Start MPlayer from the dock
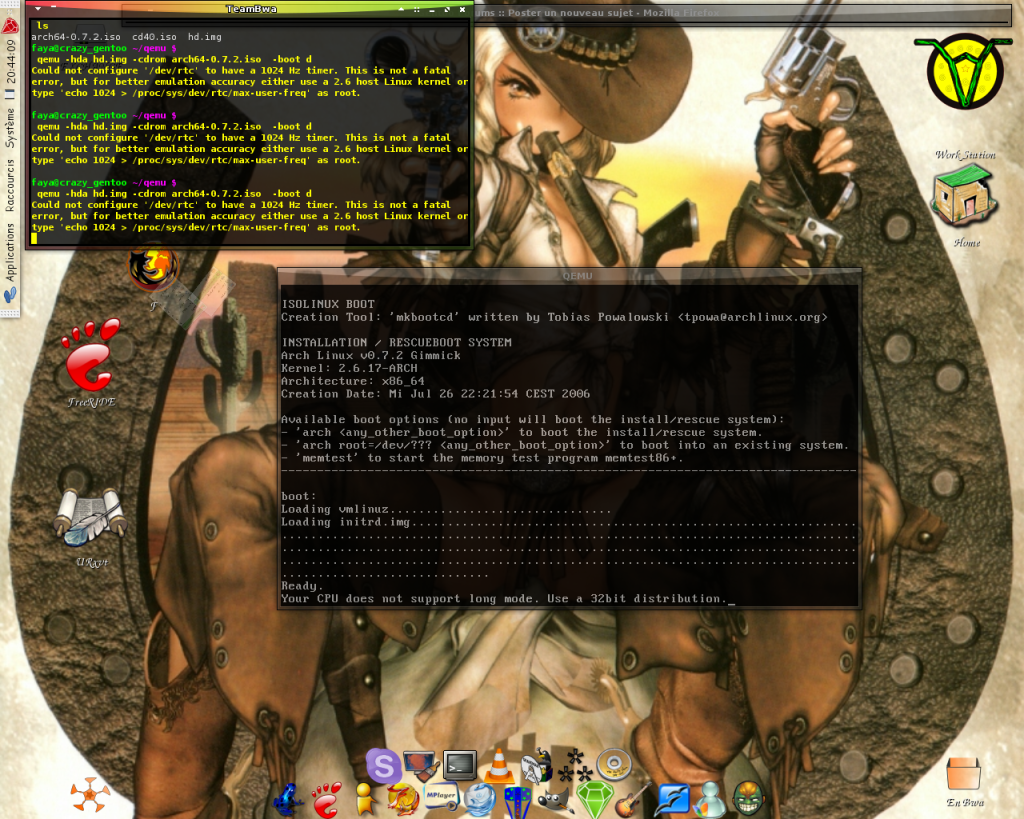Viewport: 1024px width, 819px height. point(441,798)
